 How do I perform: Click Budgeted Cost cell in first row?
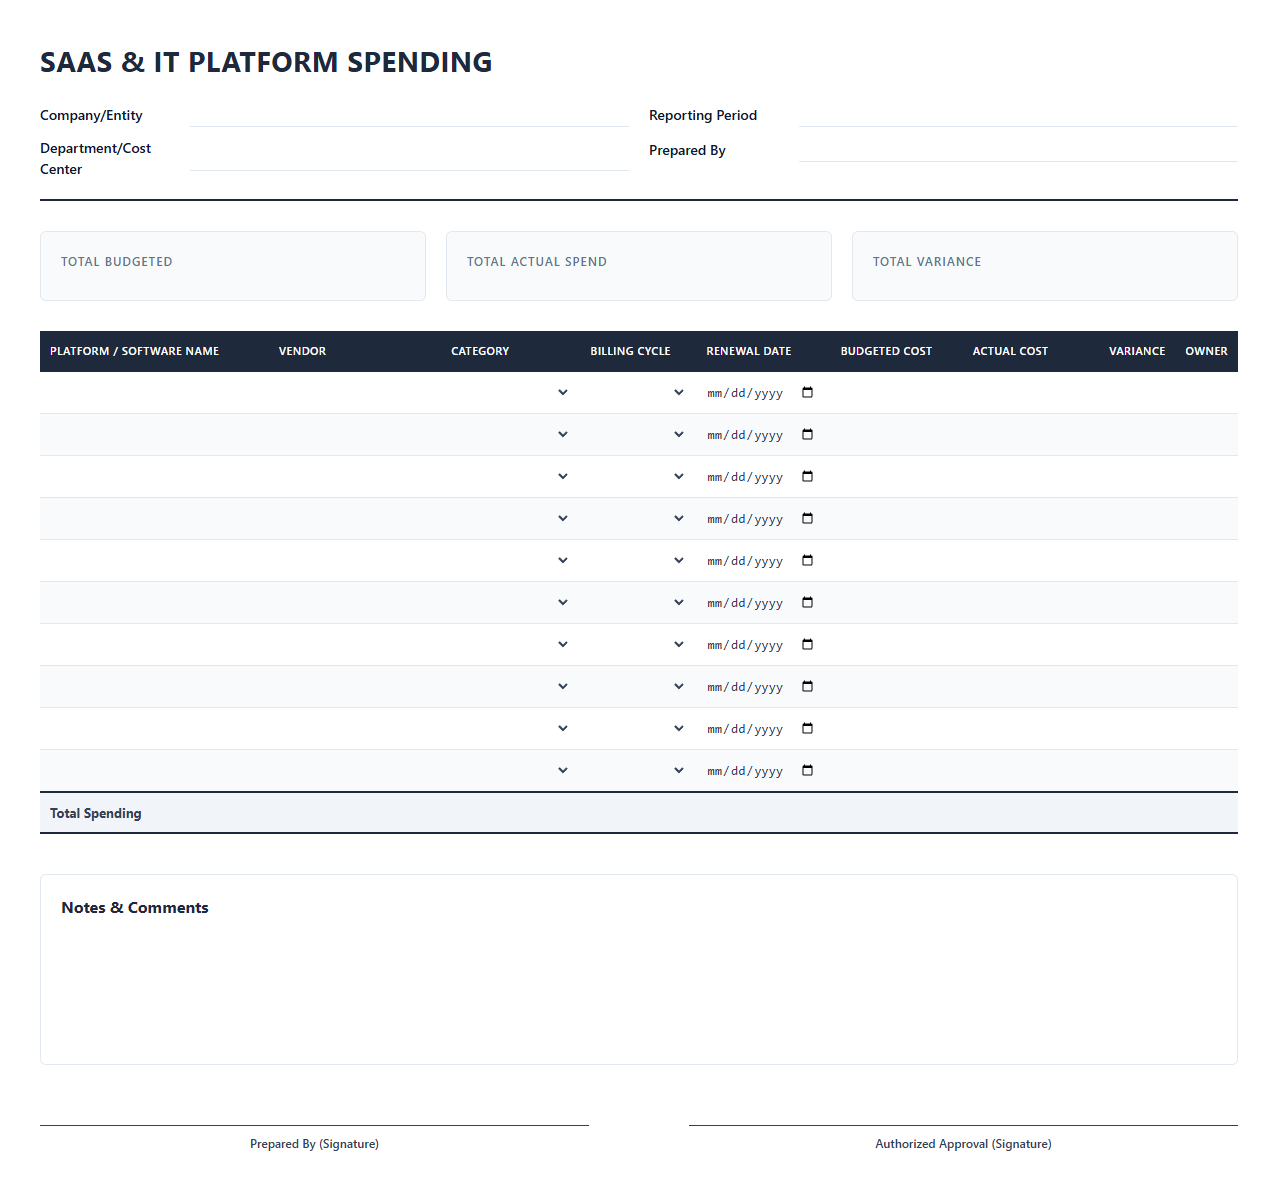point(896,393)
